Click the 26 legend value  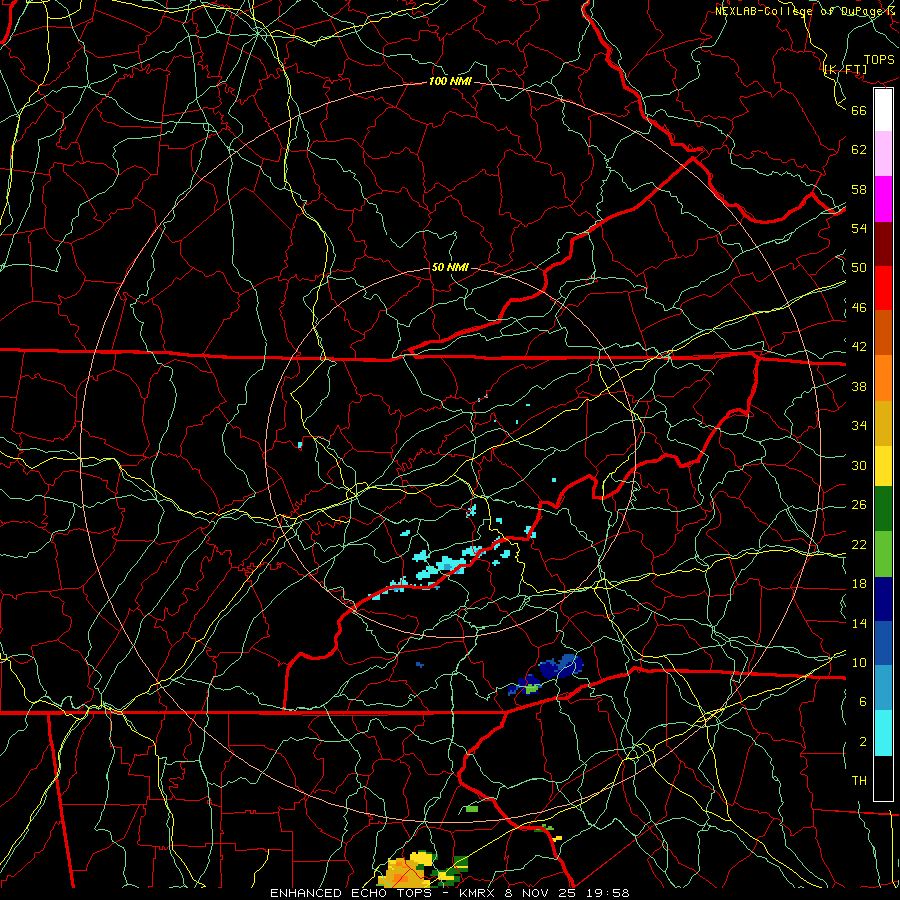(x=859, y=505)
